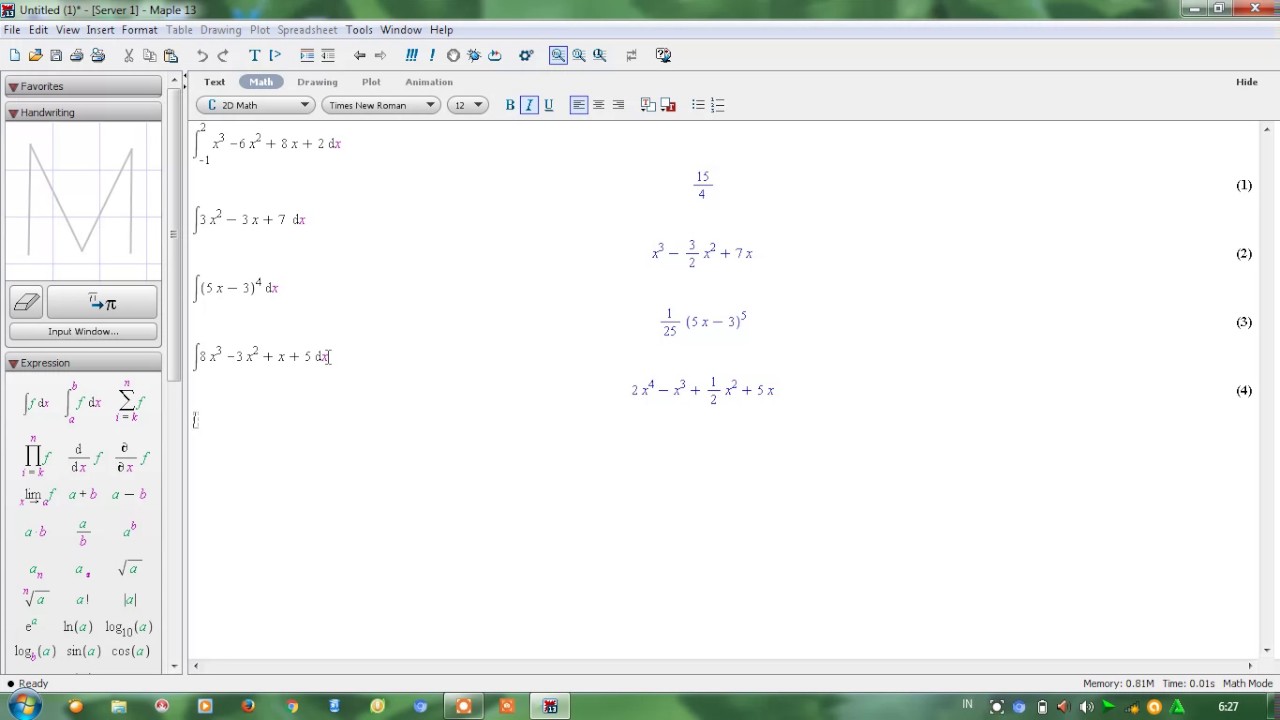Image resolution: width=1280 pixels, height=720 pixels.
Task: Go back with left arrow icon
Action: pyautogui.click(x=359, y=55)
